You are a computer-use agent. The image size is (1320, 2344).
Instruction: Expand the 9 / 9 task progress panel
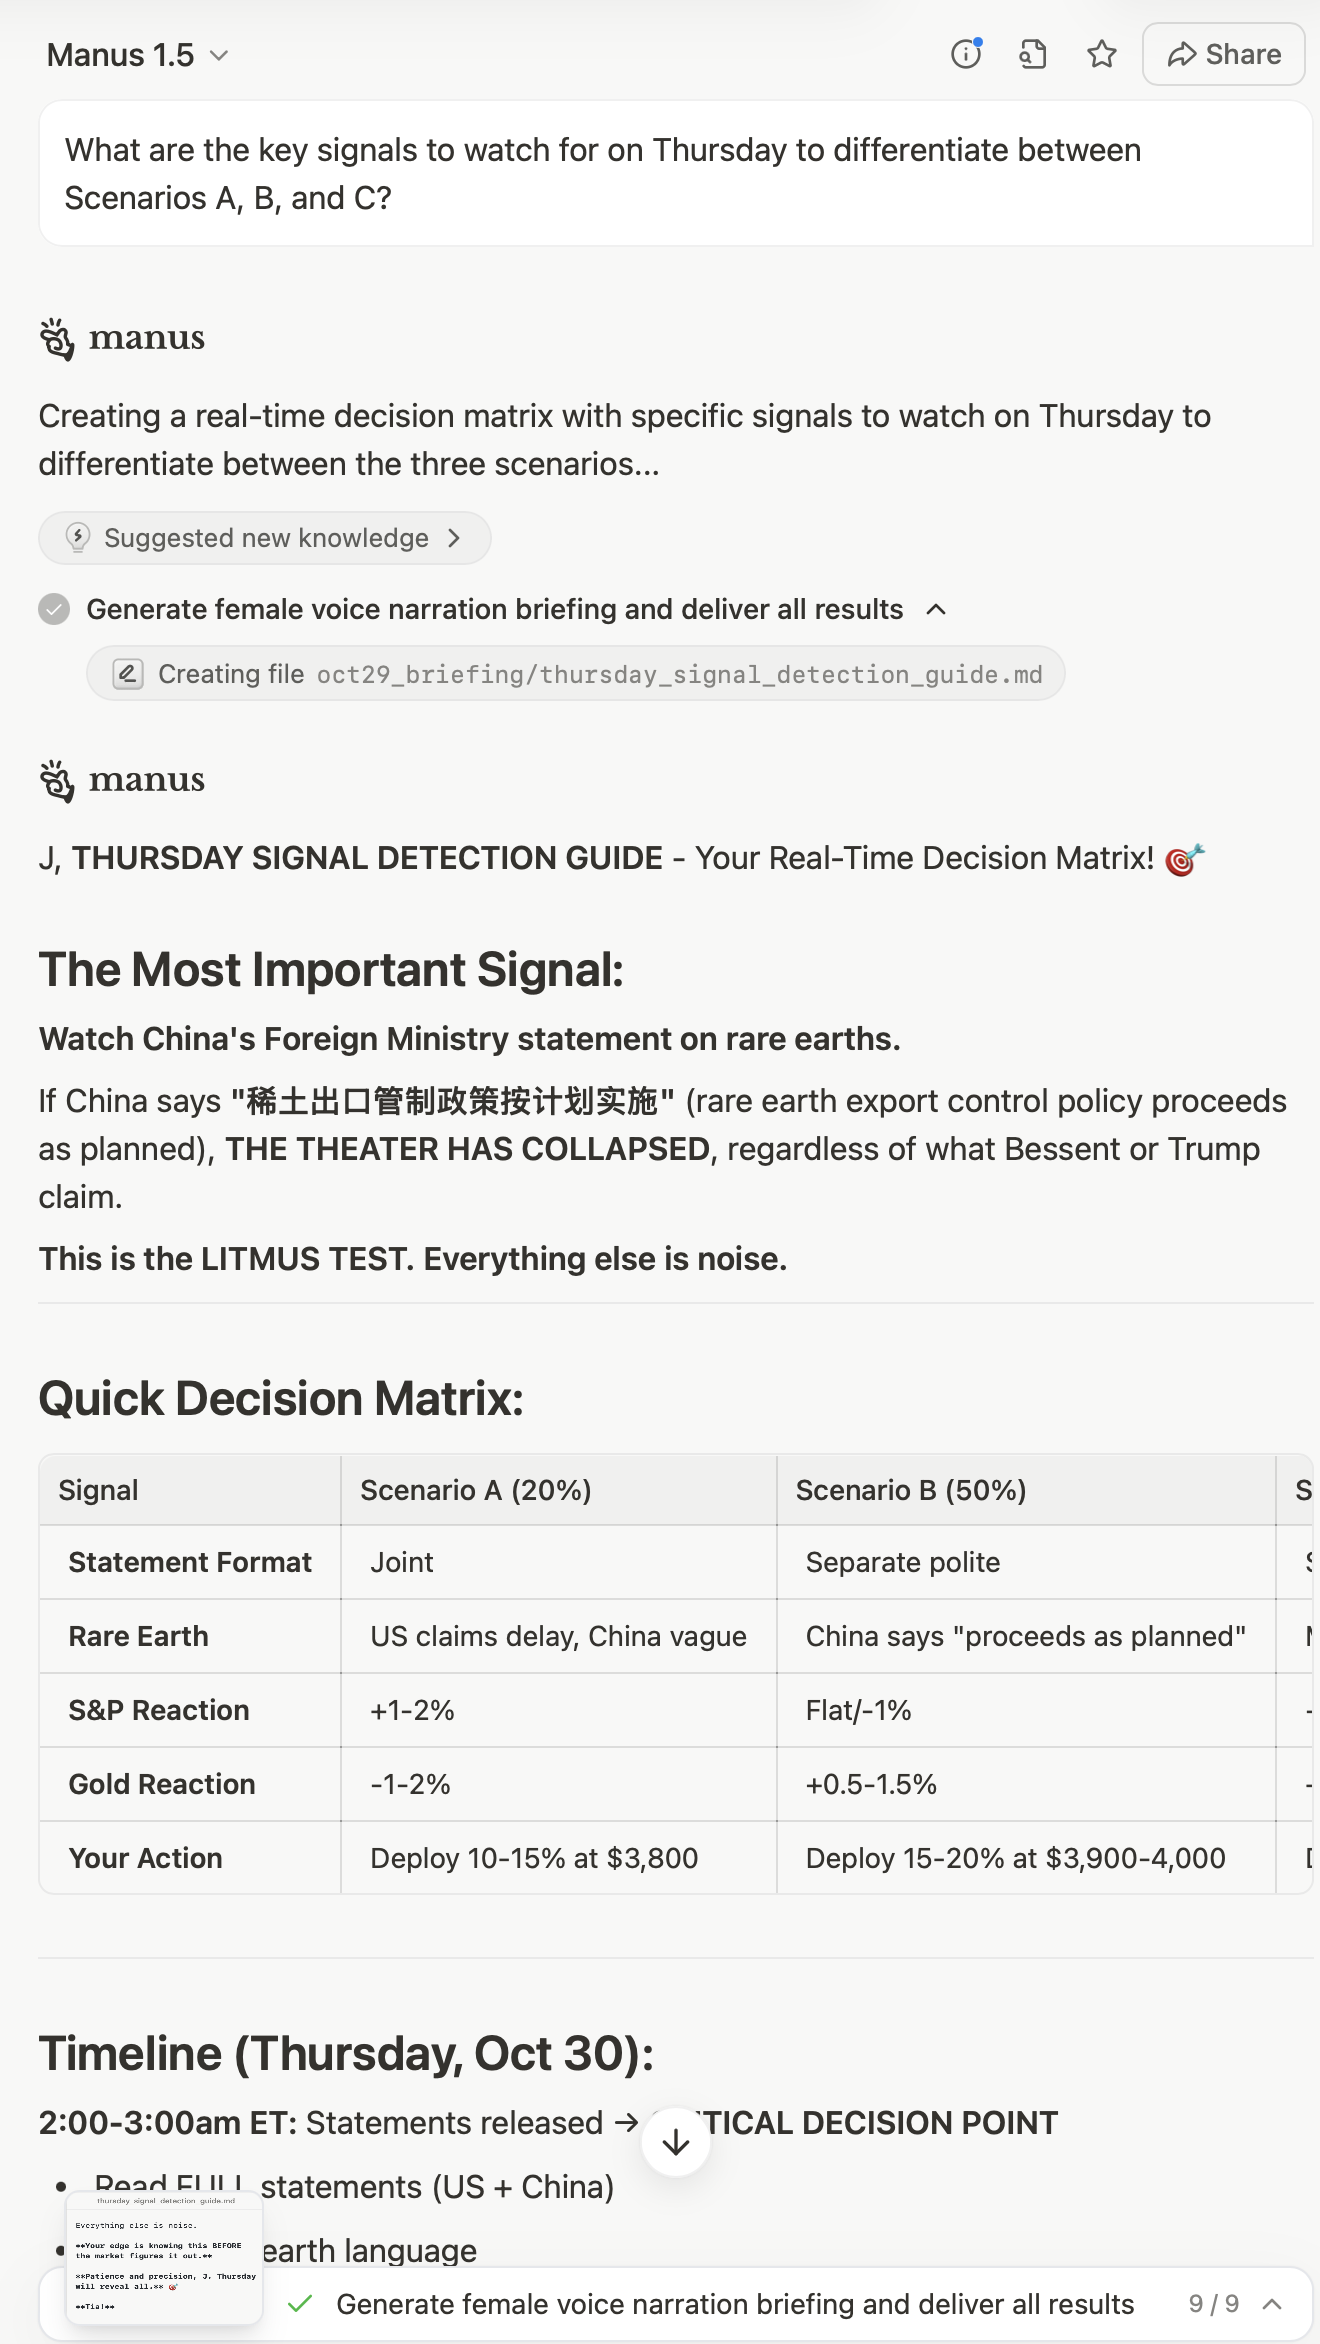[1272, 2304]
